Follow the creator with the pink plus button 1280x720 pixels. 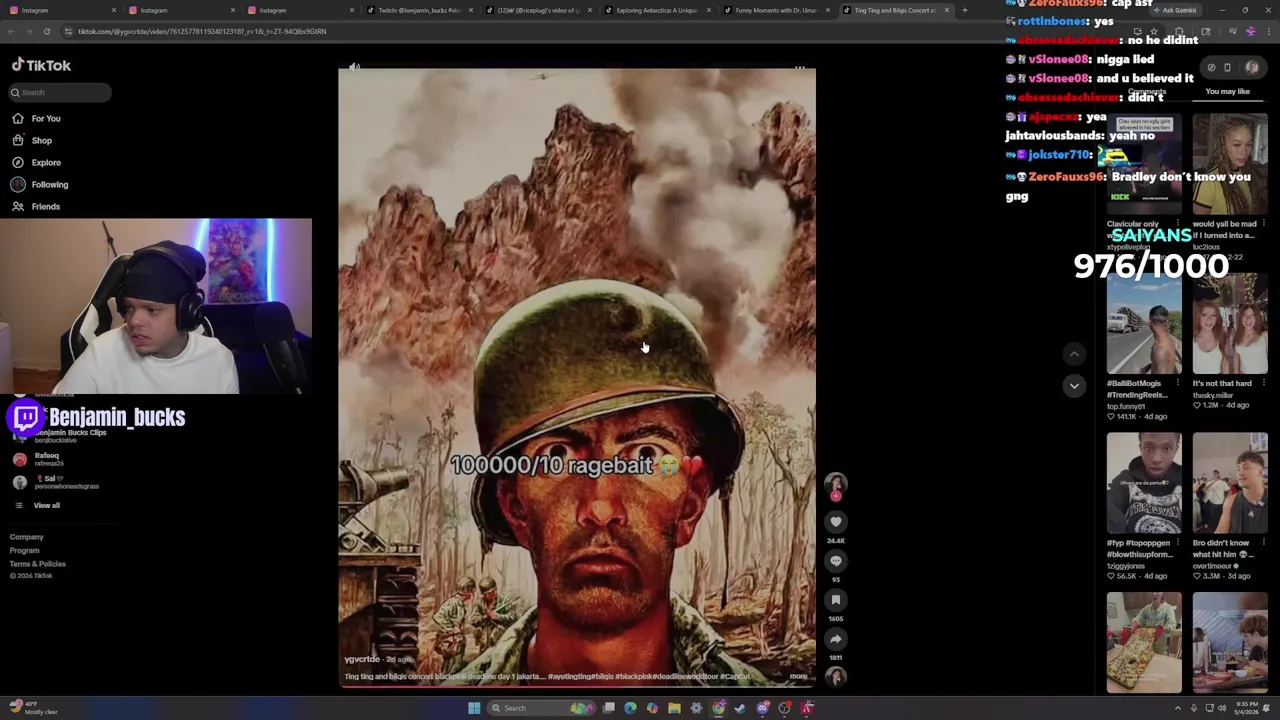coord(836,496)
